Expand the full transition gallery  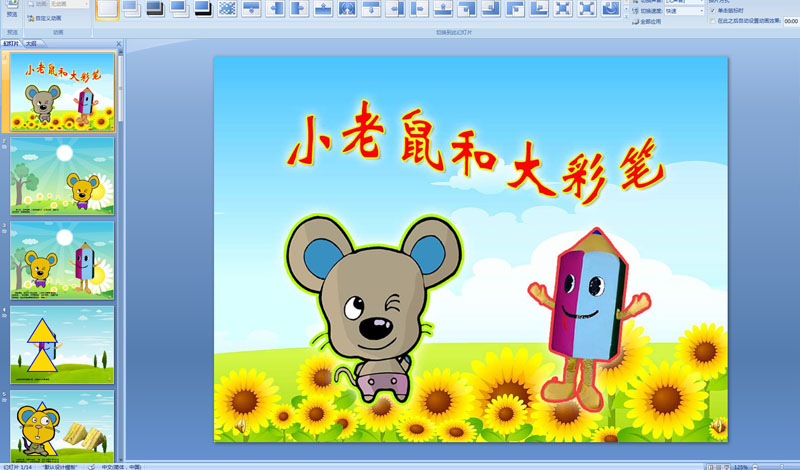pyautogui.click(x=627, y=15)
